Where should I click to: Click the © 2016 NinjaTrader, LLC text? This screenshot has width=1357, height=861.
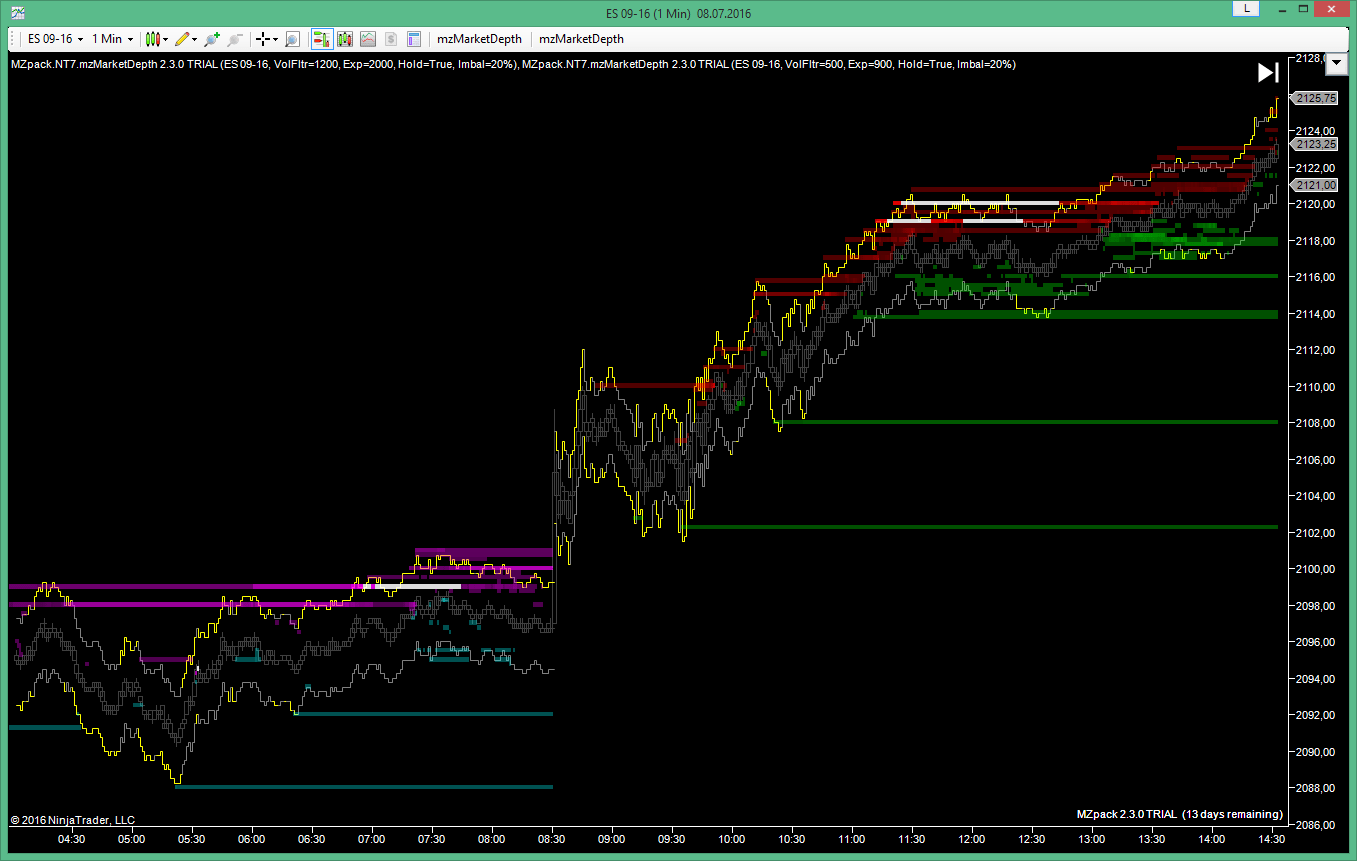point(72,820)
